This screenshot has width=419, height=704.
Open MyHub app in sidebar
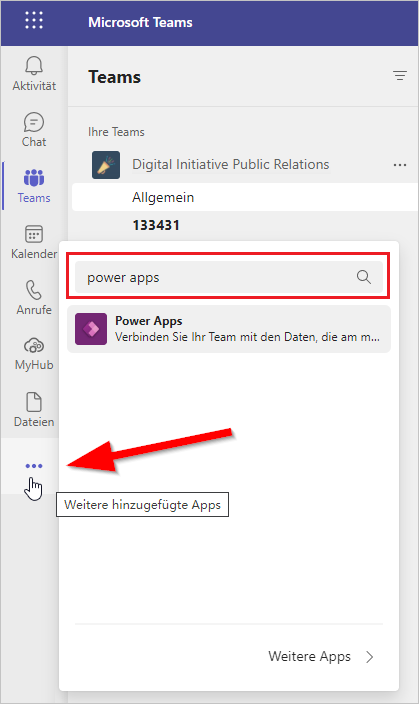pyautogui.click(x=34, y=354)
